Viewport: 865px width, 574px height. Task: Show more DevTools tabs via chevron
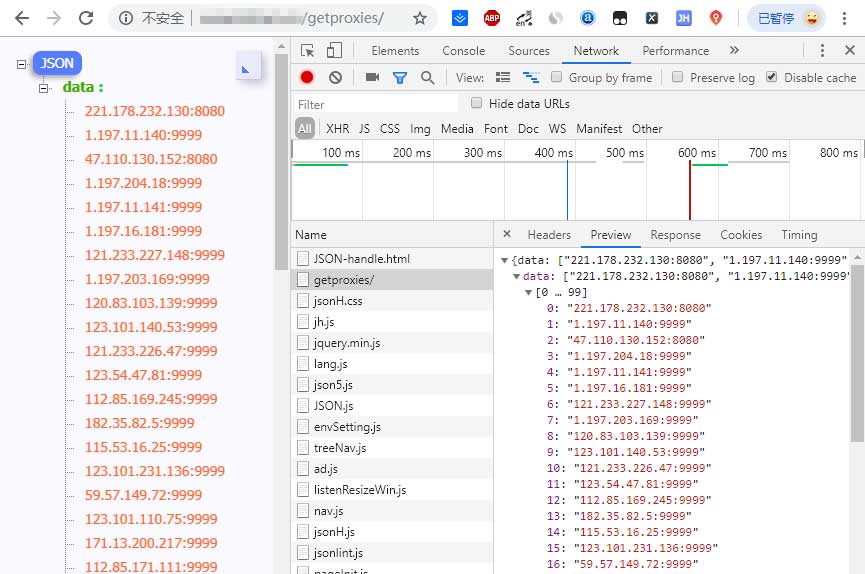734,50
